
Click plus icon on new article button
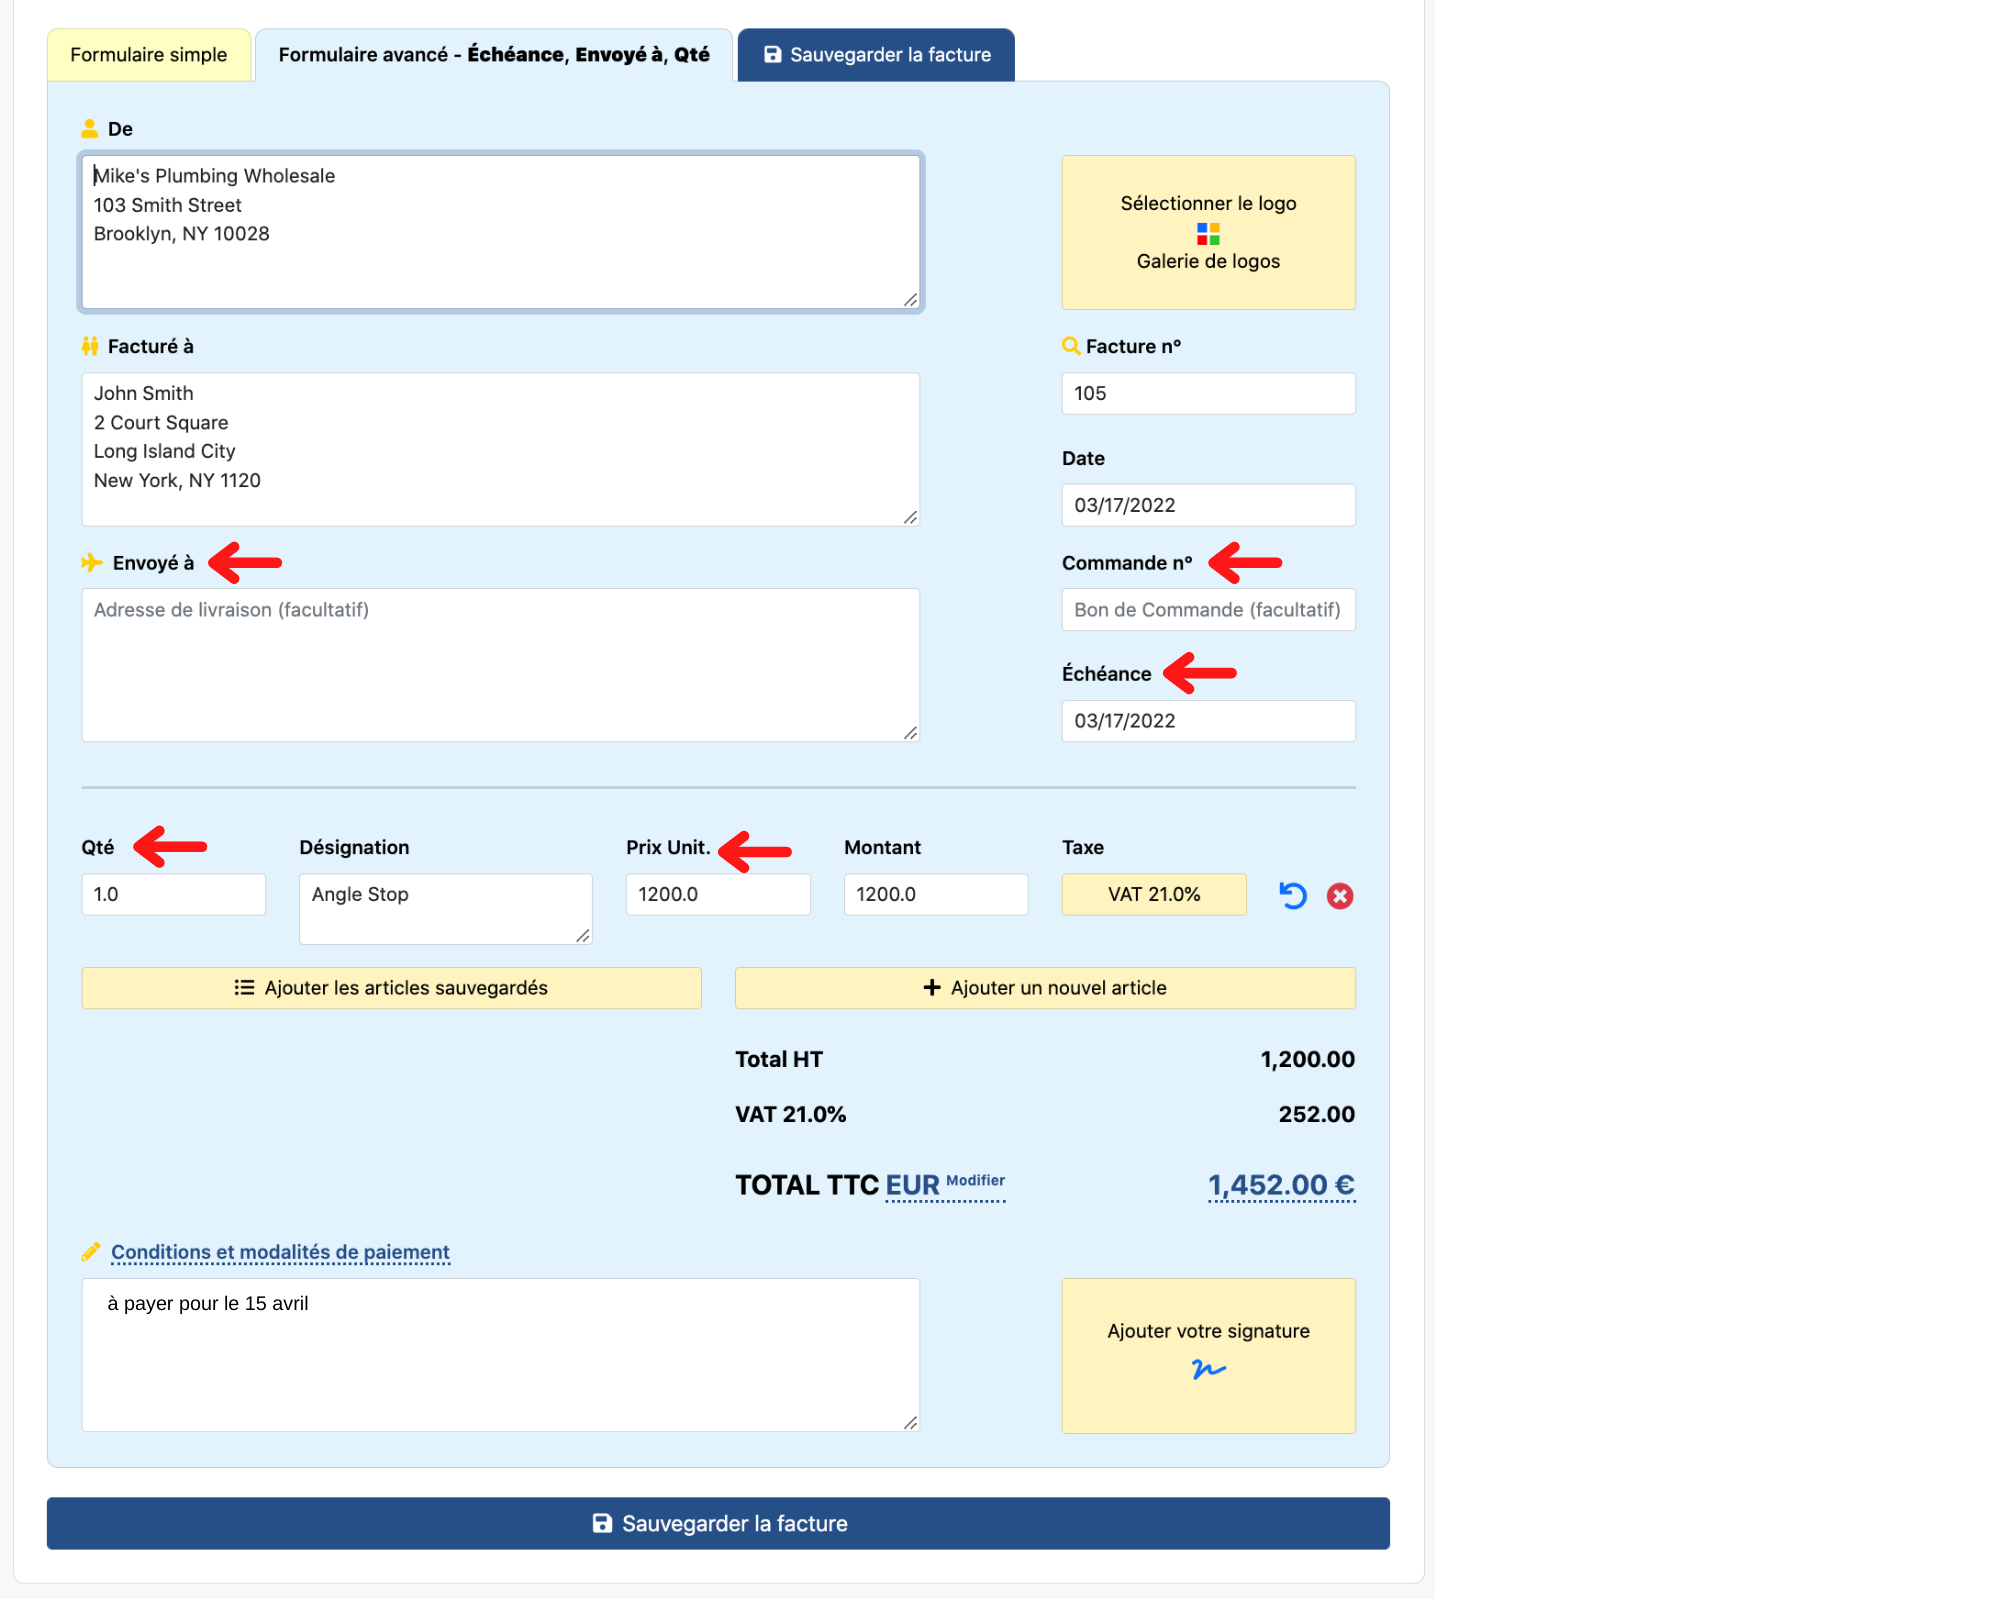(x=932, y=988)
